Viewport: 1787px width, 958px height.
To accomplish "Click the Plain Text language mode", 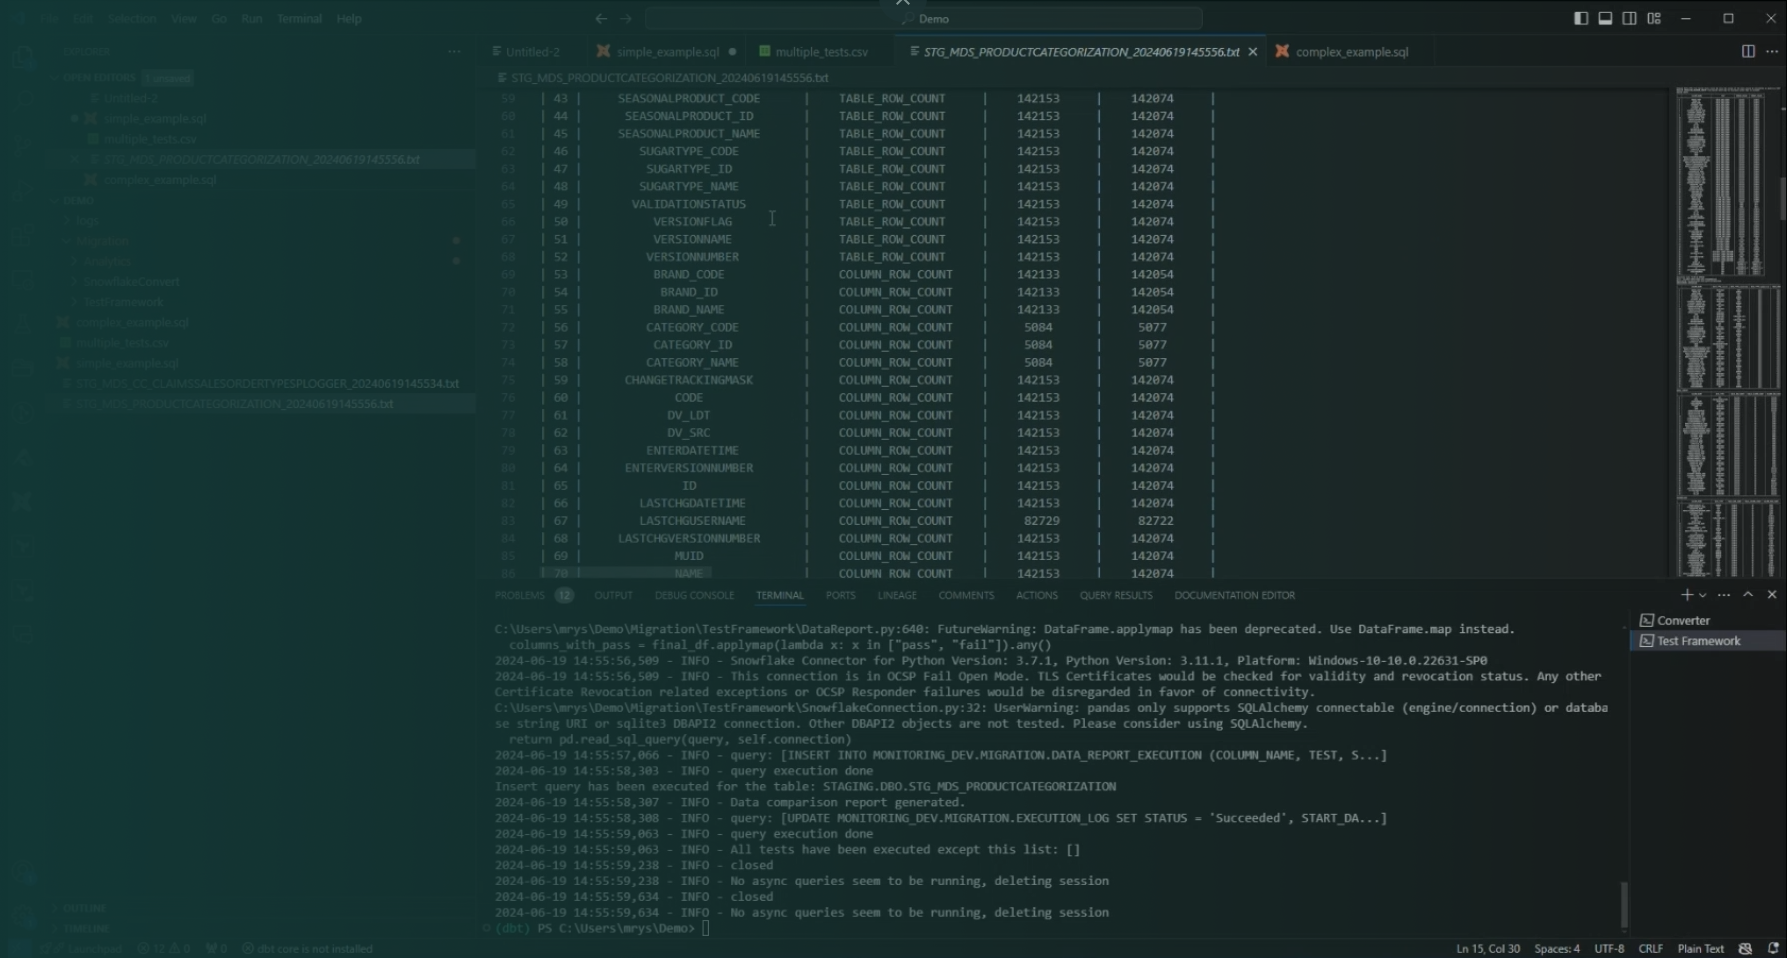I will (1700, 948).
